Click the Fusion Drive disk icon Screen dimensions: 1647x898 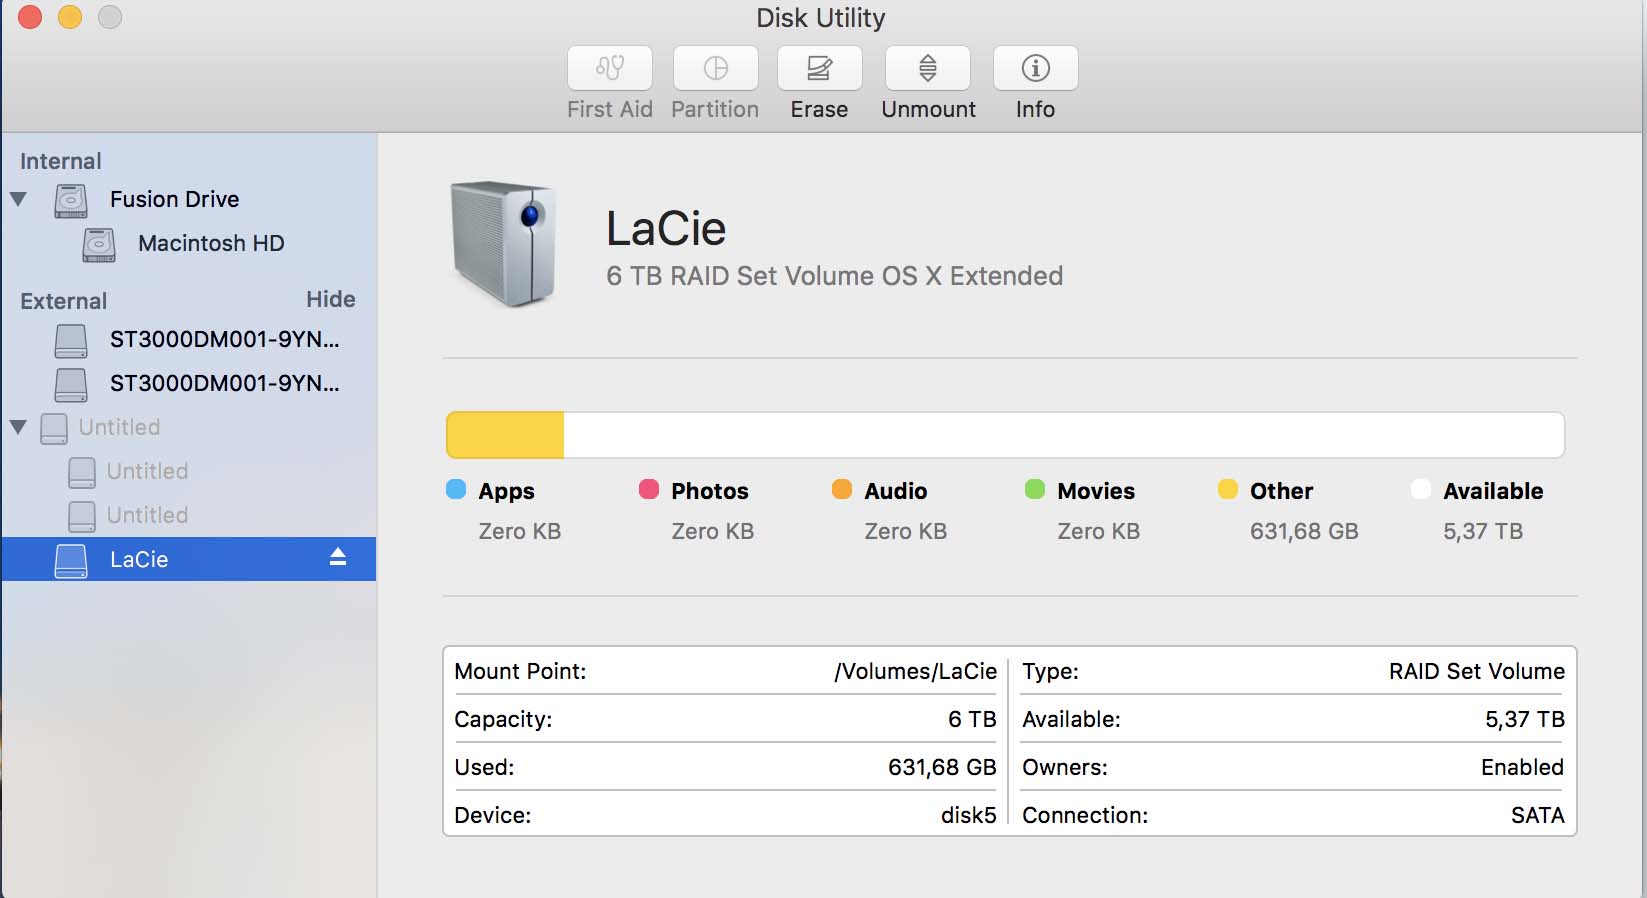(x=71, y=200)
